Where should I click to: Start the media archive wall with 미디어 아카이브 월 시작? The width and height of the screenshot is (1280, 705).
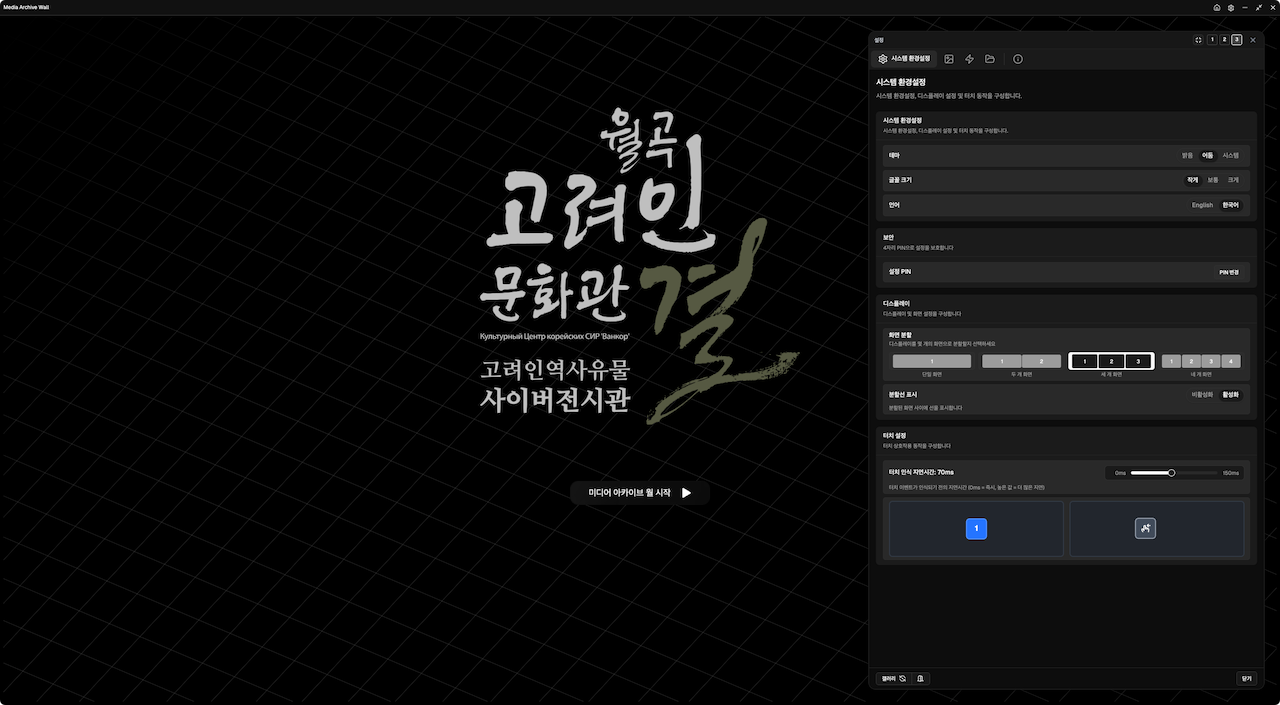click(640, 493)
